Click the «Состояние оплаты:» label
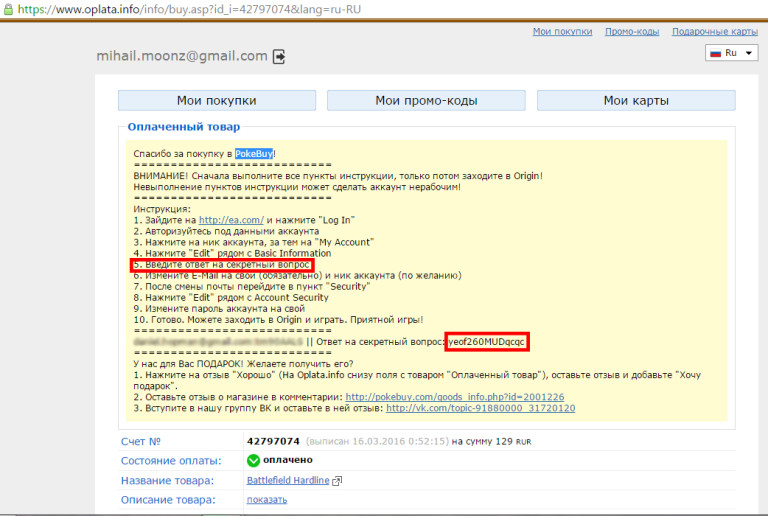Screen dimensions: 768x516 (171, 461)
